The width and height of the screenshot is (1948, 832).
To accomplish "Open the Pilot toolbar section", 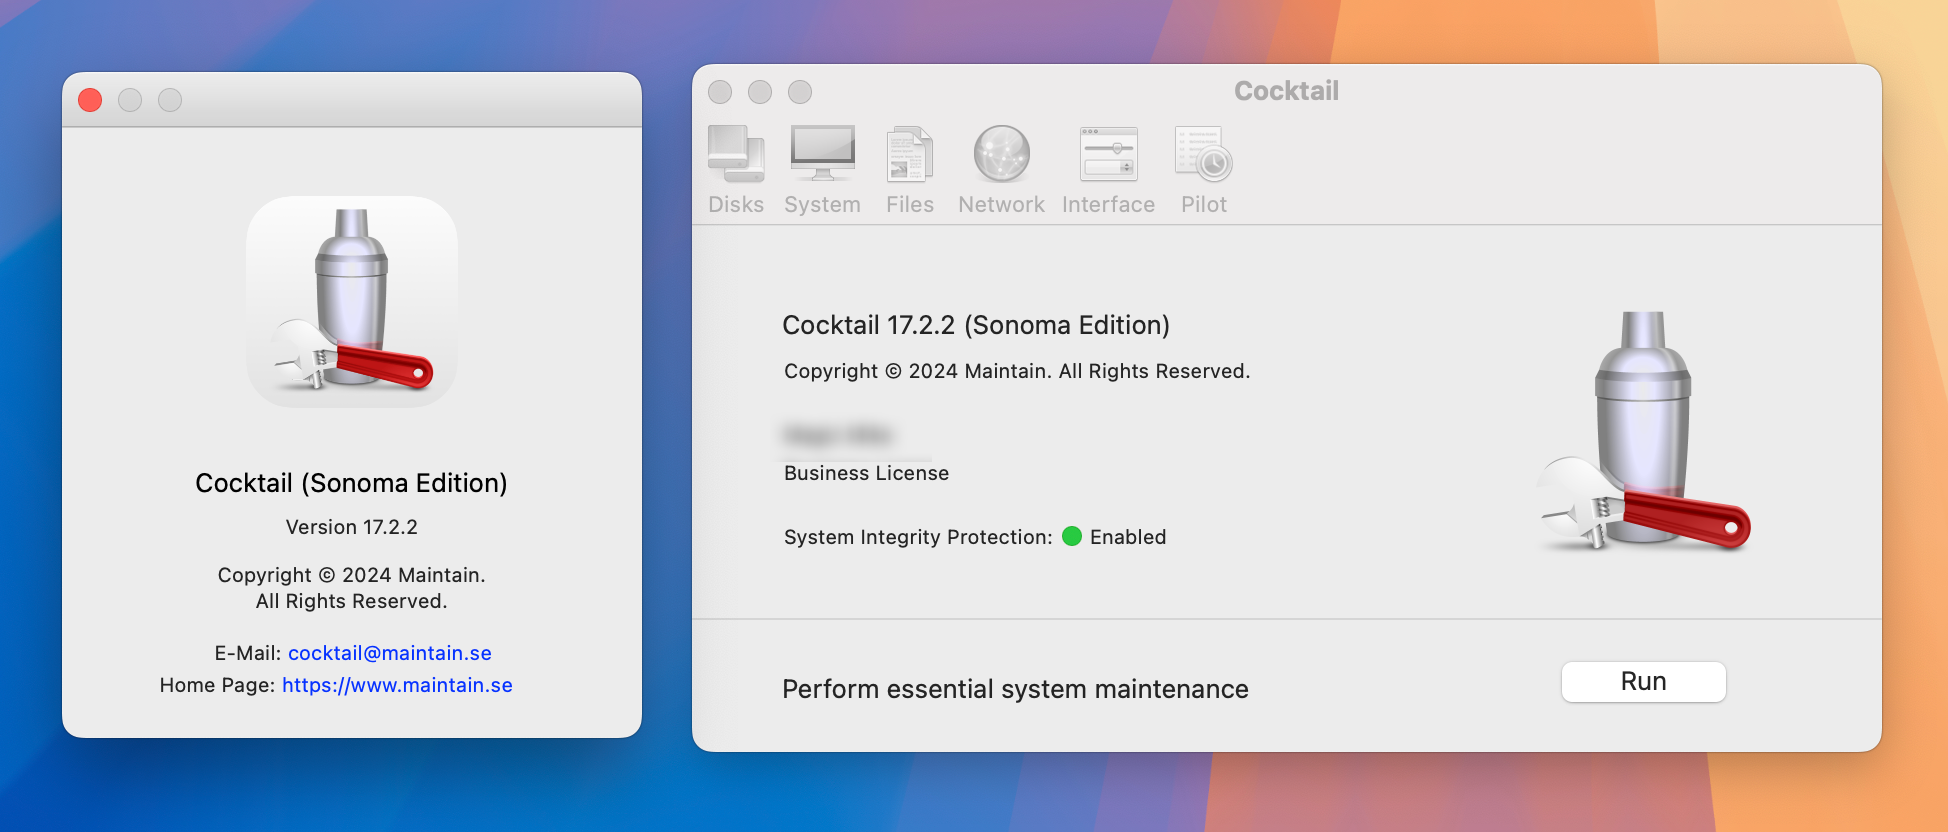I will (1204, 170).
